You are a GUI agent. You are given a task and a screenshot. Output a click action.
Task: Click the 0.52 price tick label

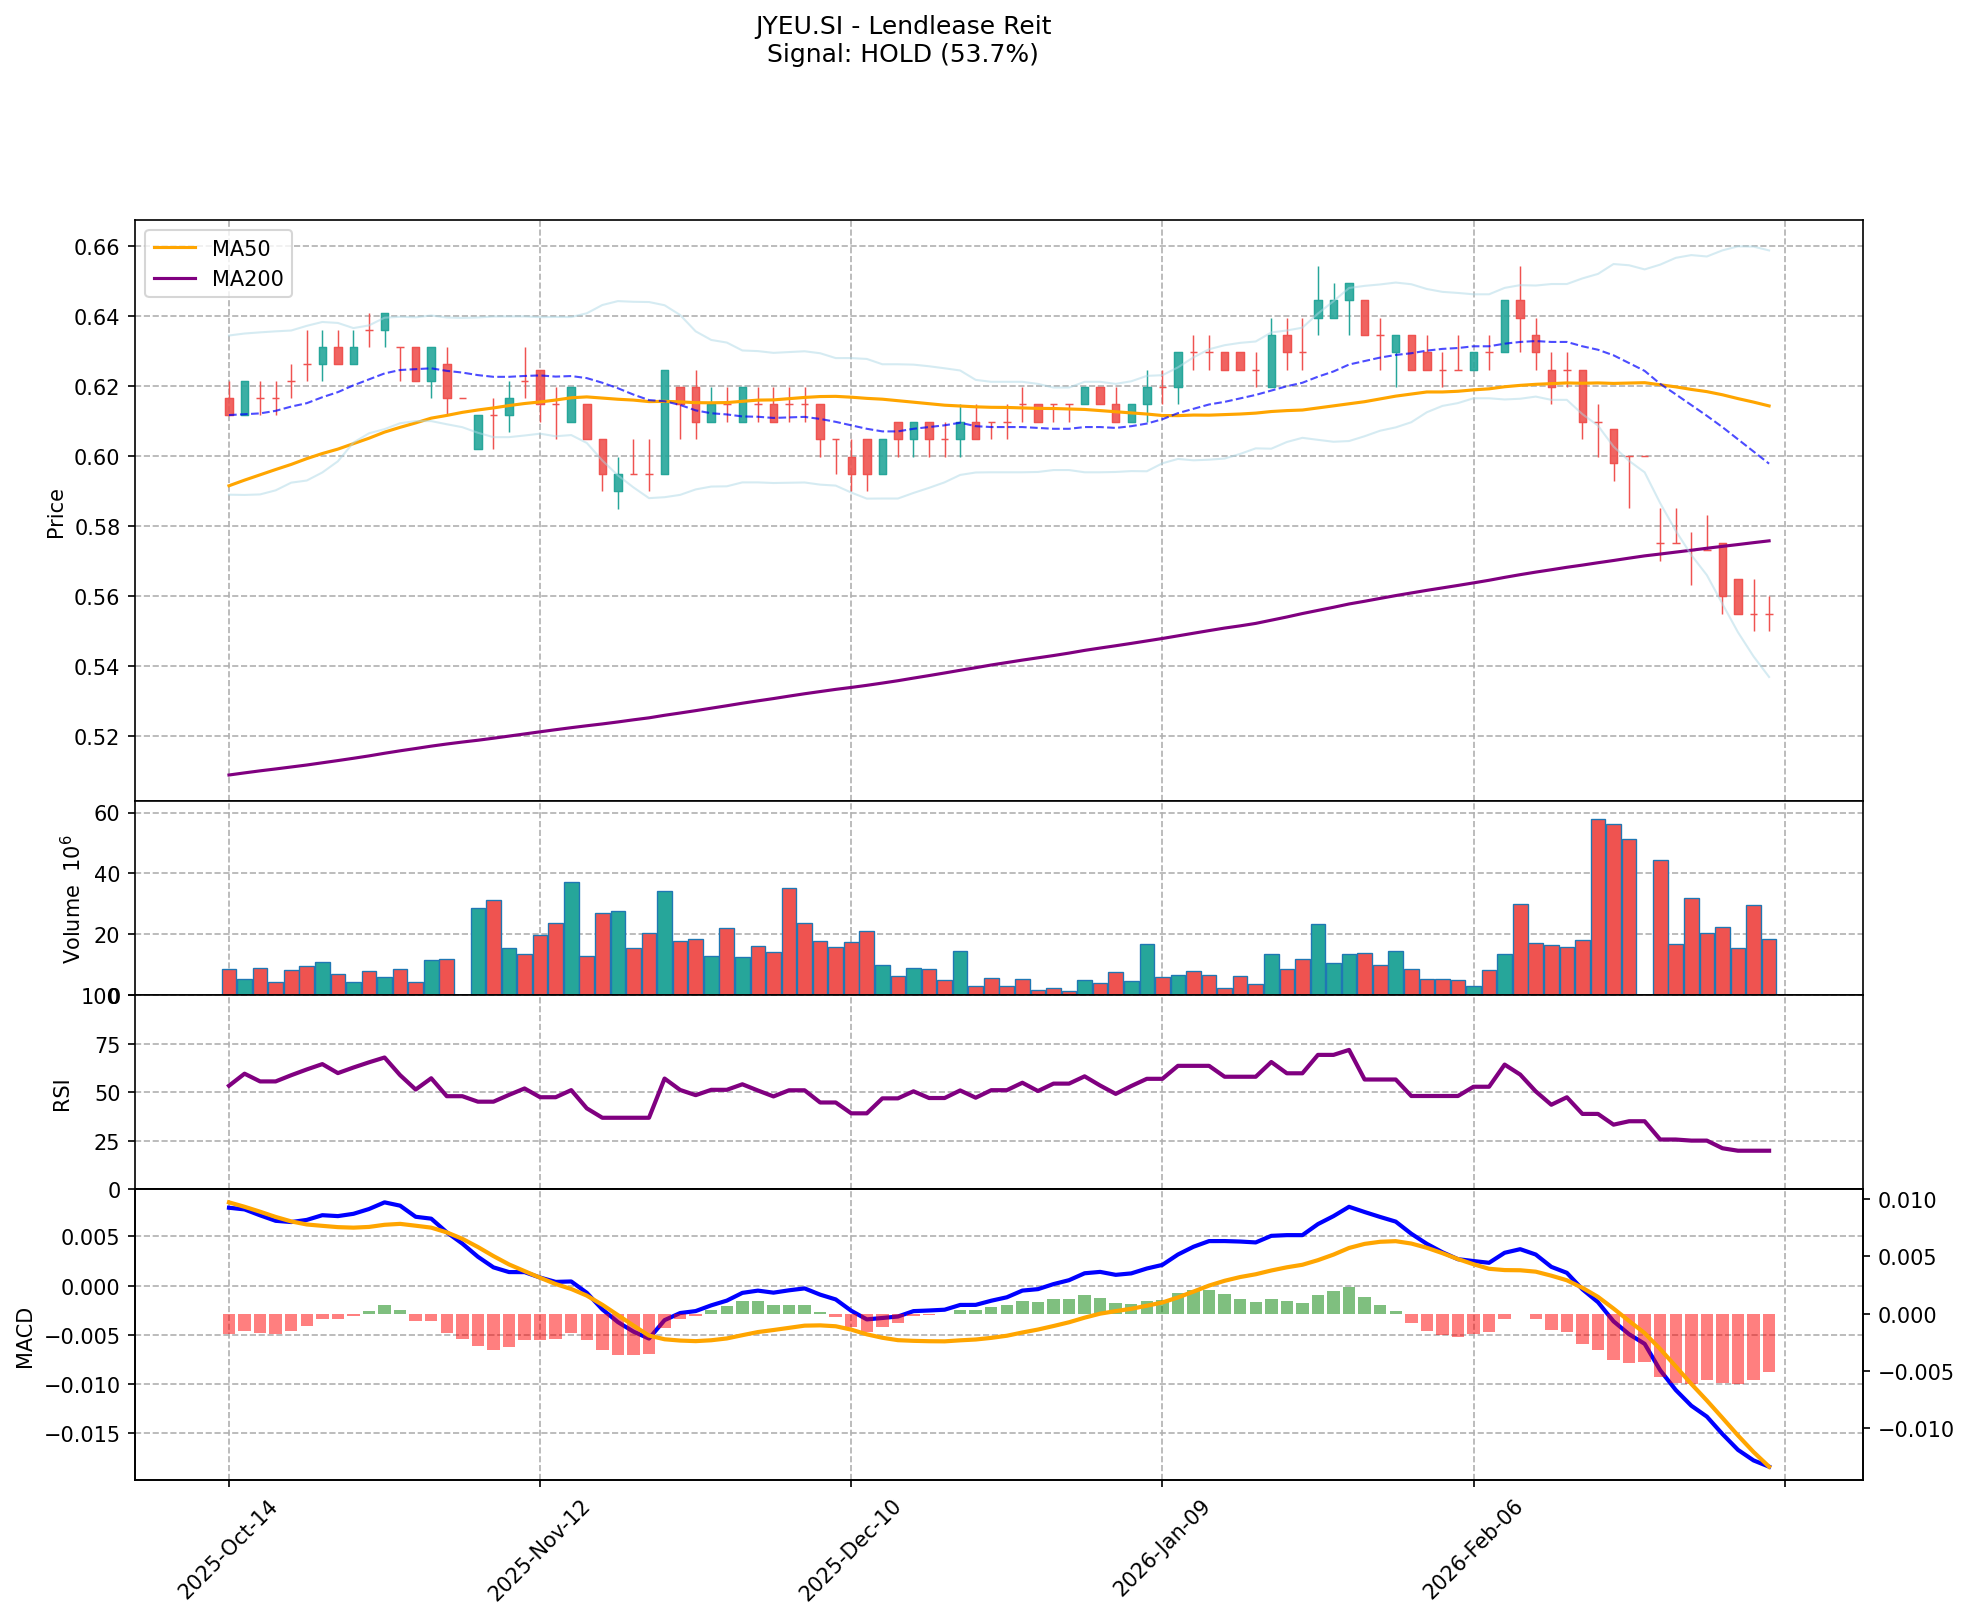98,737
